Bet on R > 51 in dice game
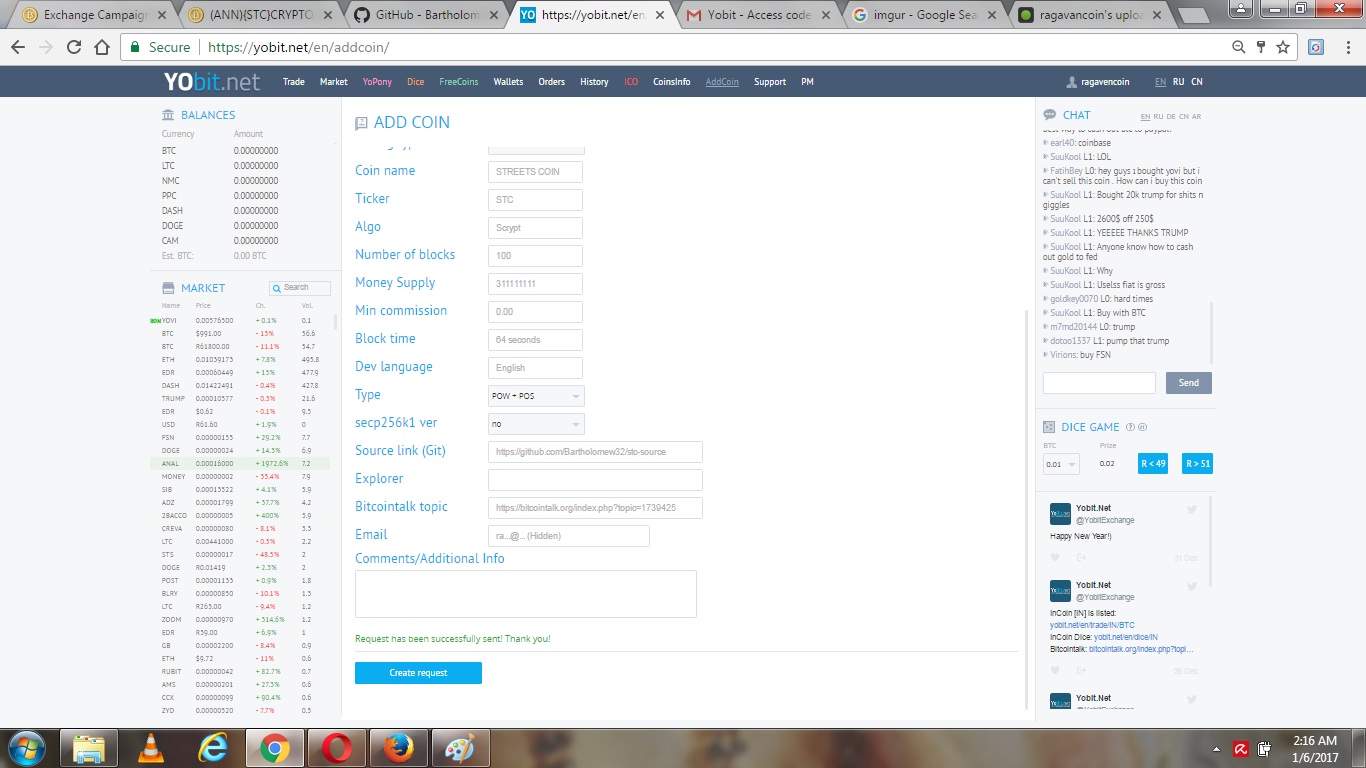Viewport: 1366px width, 768px height. (1197, 464)
